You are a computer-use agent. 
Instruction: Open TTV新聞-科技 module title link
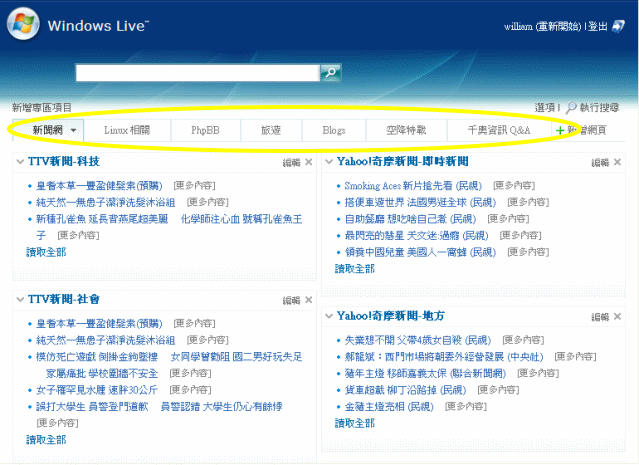(x=64, y=161)
